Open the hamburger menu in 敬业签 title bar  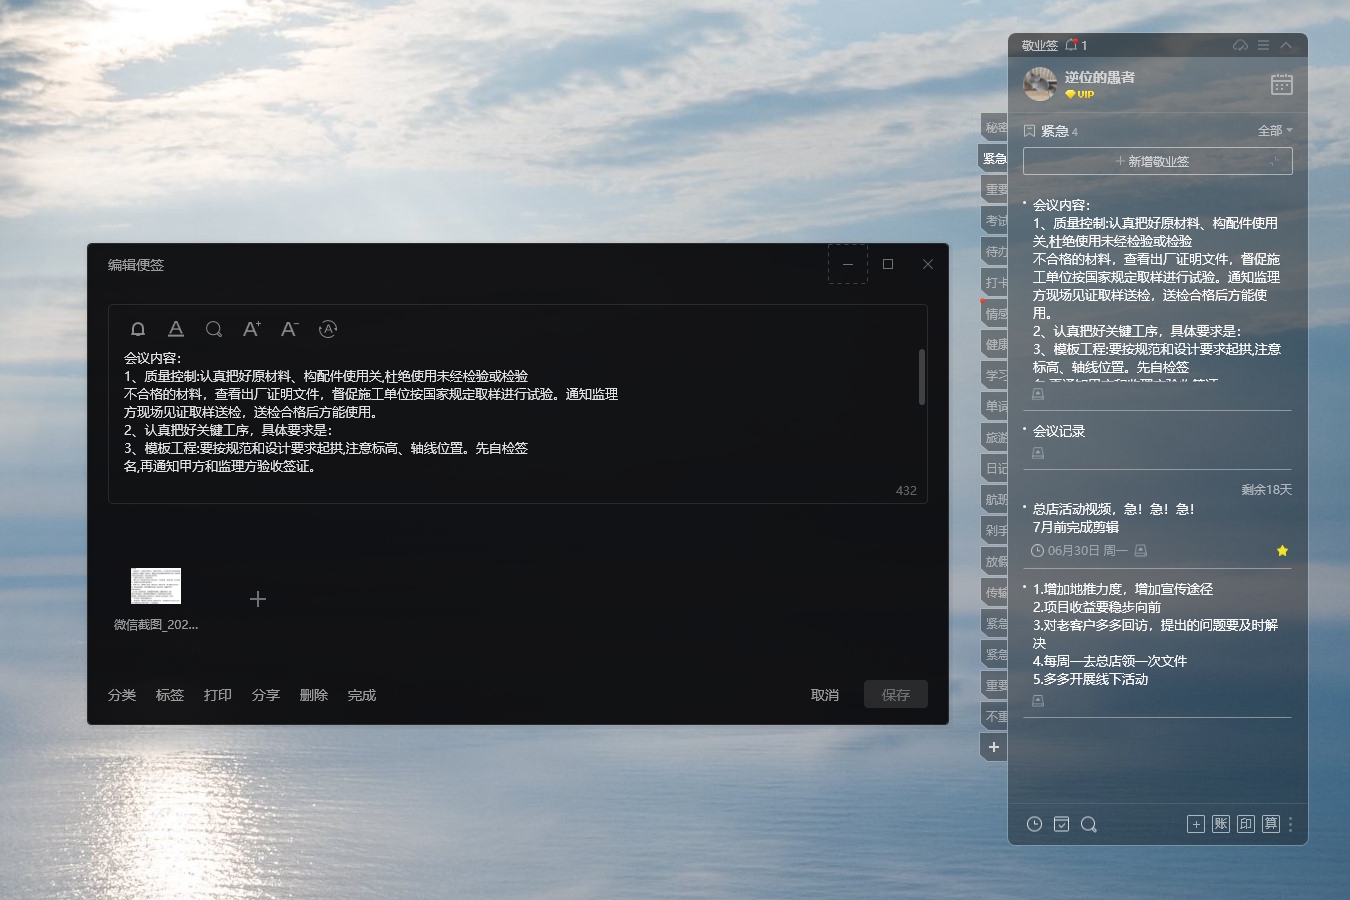coord(1263,46)
